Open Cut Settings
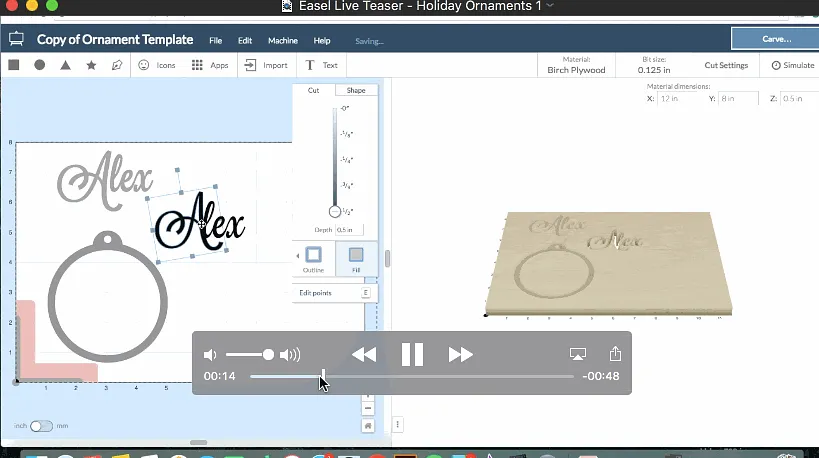This screenshot has height=458, width=819. coord(726,65)
